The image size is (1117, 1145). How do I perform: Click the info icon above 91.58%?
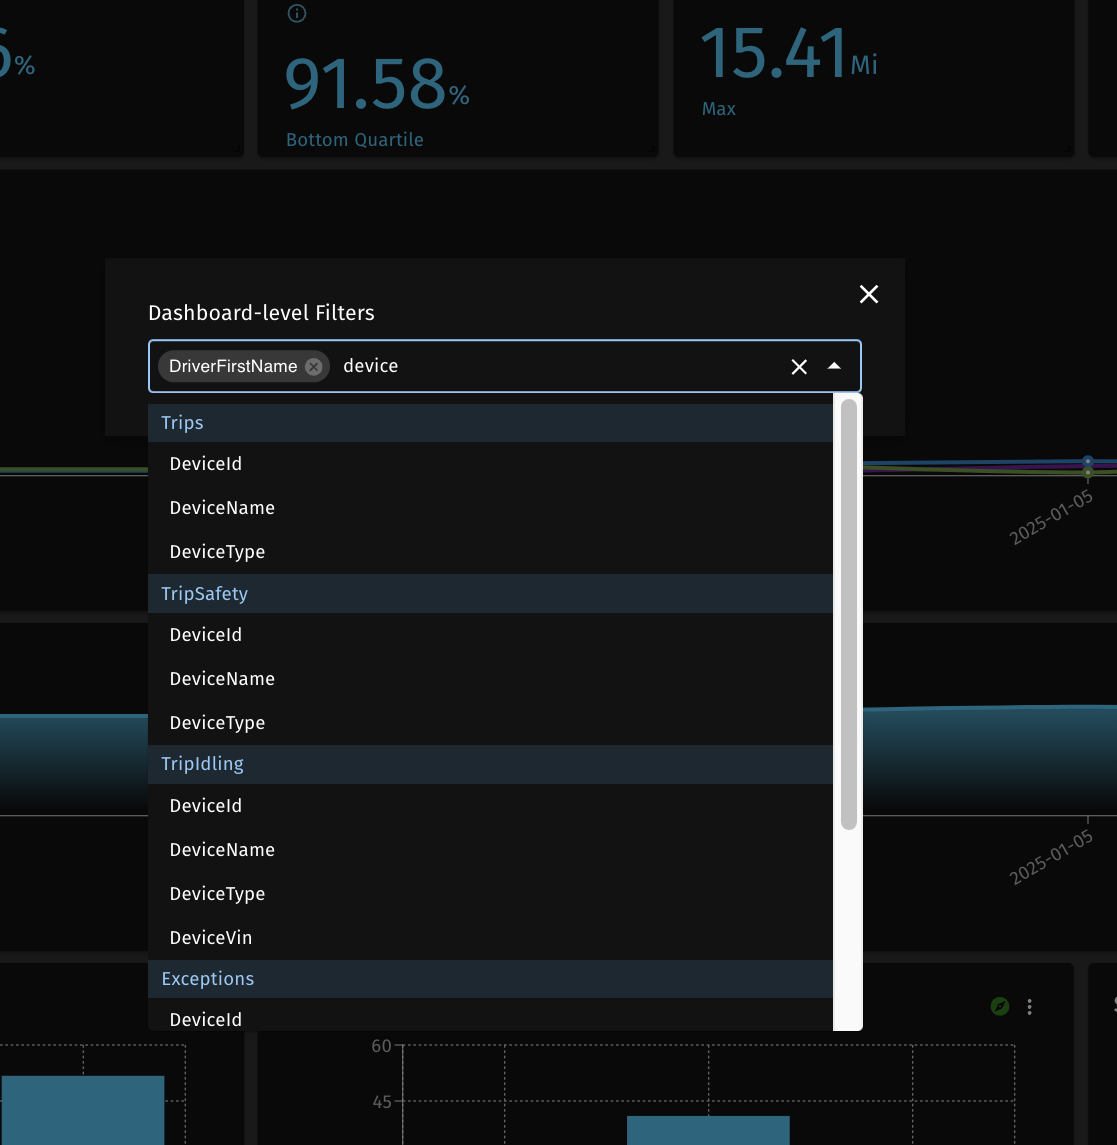click(296, 14)
